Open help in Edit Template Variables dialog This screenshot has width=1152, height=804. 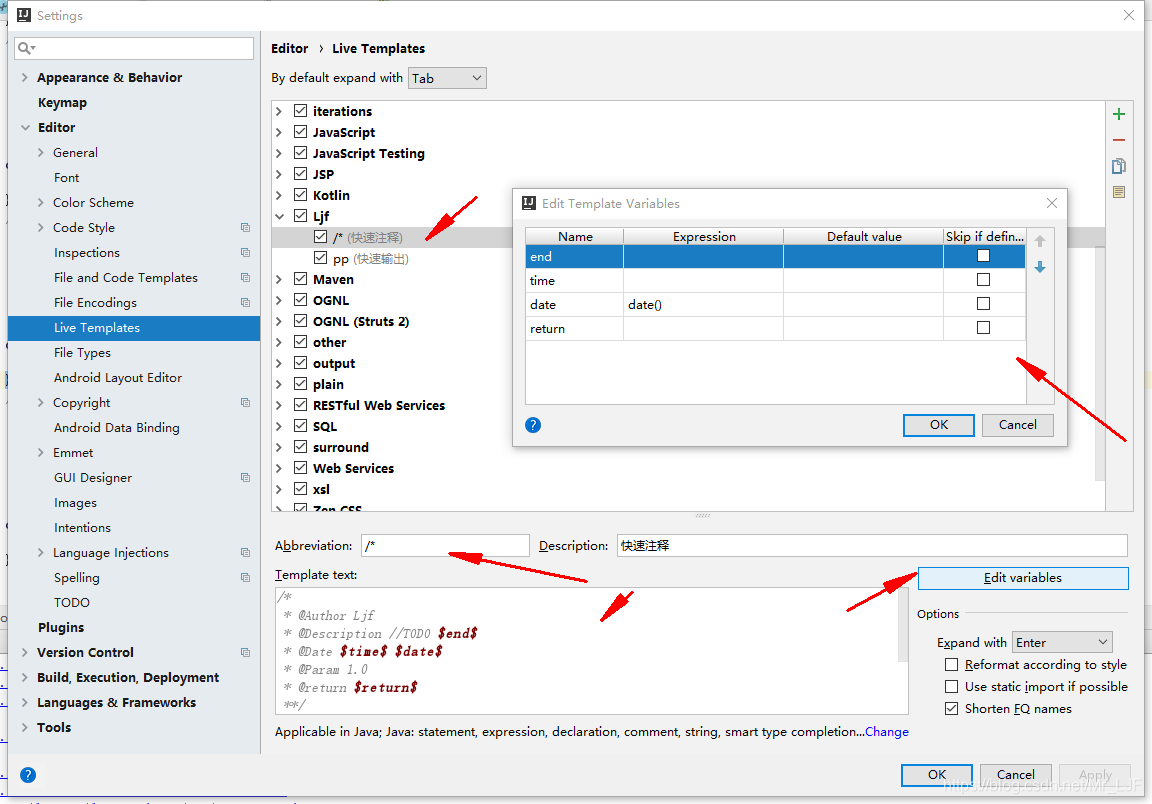click(533, 425)
